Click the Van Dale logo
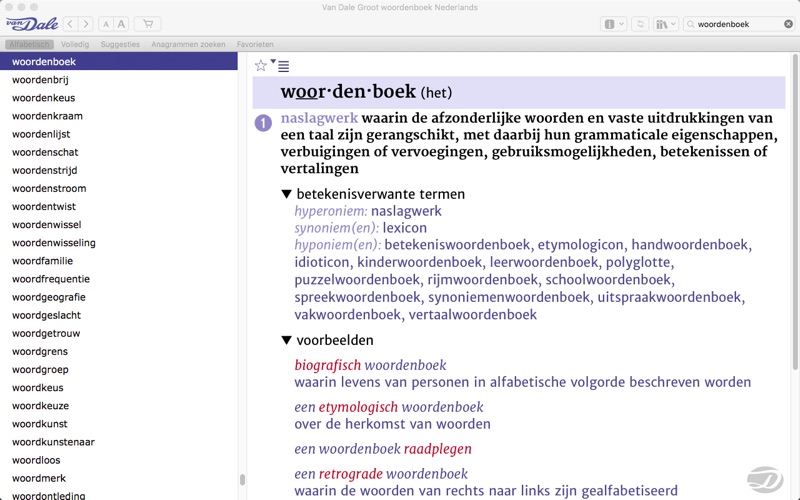 32,24
